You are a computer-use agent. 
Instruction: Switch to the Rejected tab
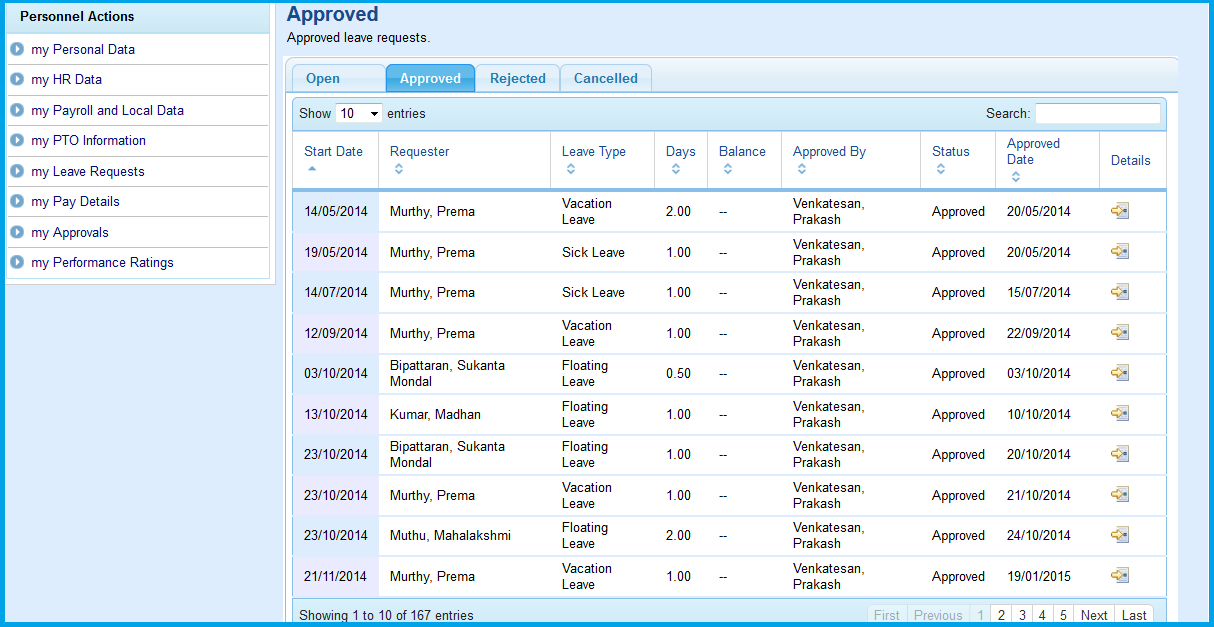517,79
